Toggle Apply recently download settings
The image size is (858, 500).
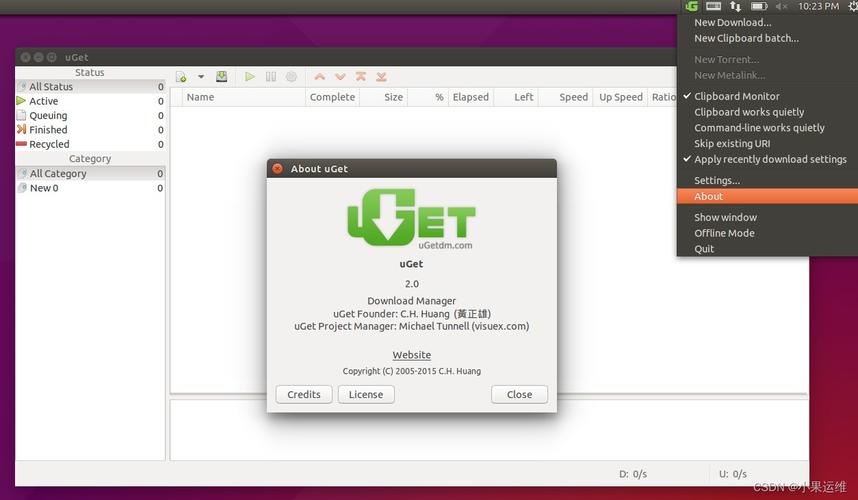click(x=767, y=159)
